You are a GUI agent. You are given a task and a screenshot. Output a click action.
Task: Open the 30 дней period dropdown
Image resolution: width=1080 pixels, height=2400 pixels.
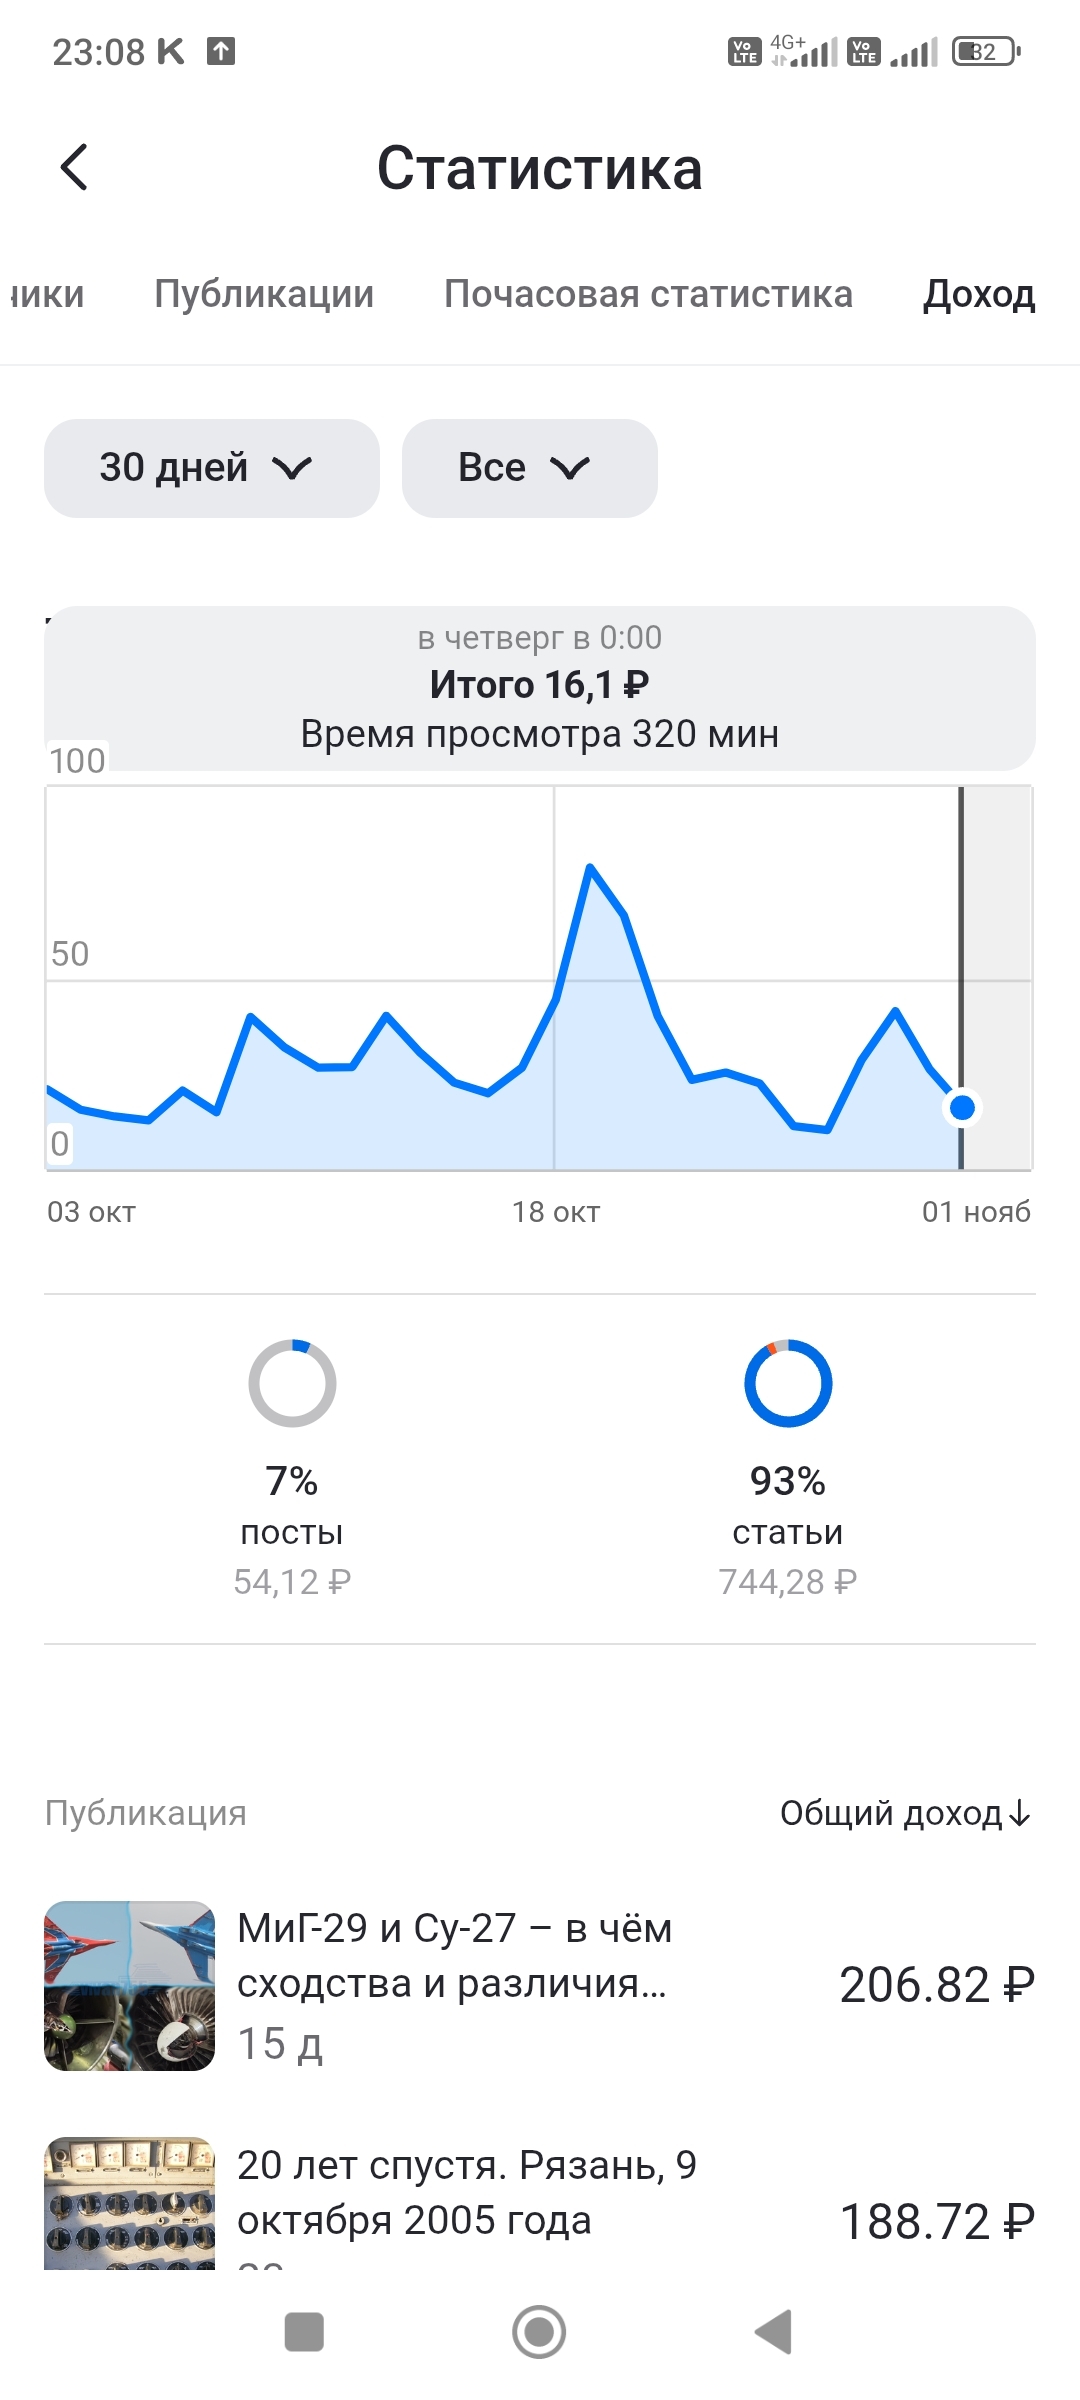point(211,468)
